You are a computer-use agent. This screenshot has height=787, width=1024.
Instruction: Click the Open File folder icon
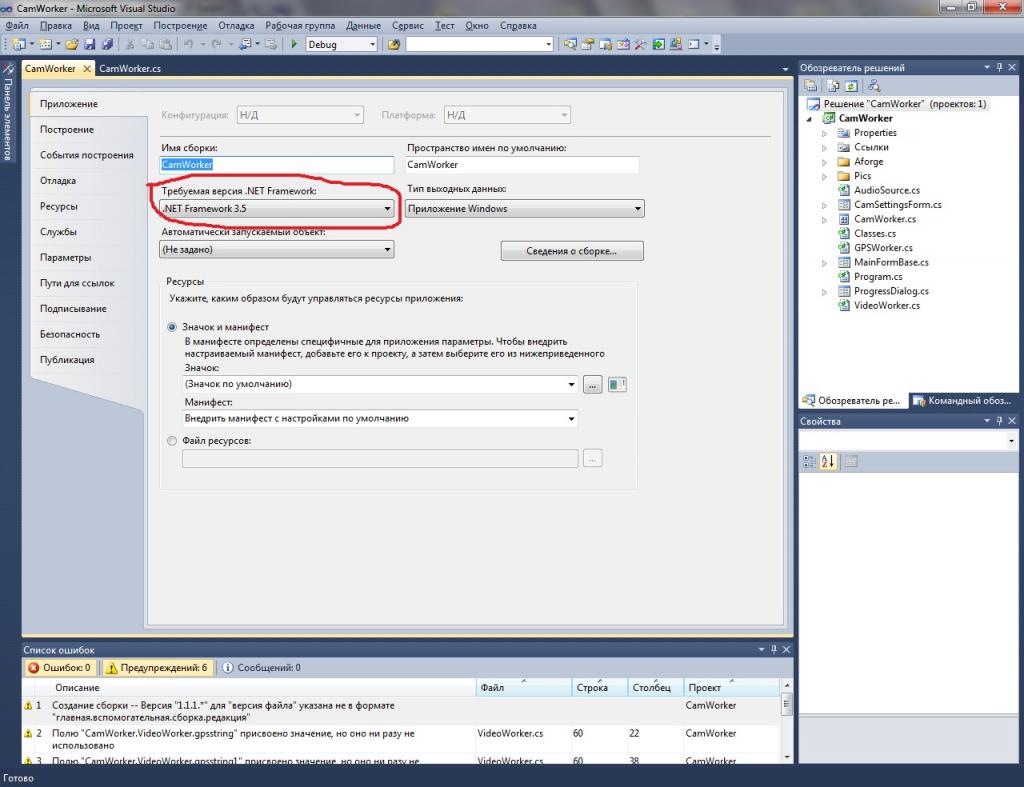(x=72, y=44)
